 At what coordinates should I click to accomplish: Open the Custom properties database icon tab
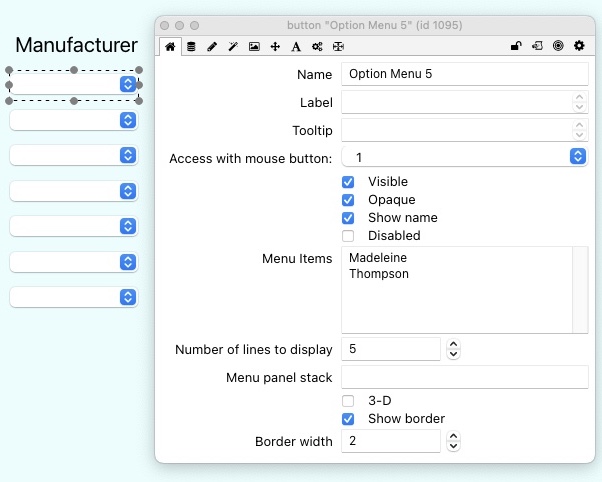click(191, 46)
